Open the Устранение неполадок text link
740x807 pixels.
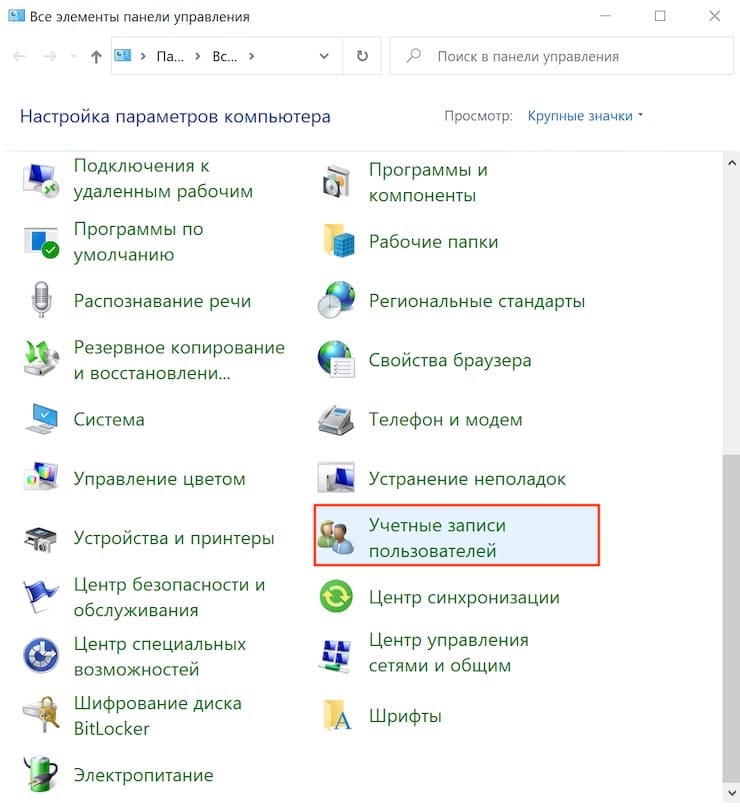click(x=467, y=479)
